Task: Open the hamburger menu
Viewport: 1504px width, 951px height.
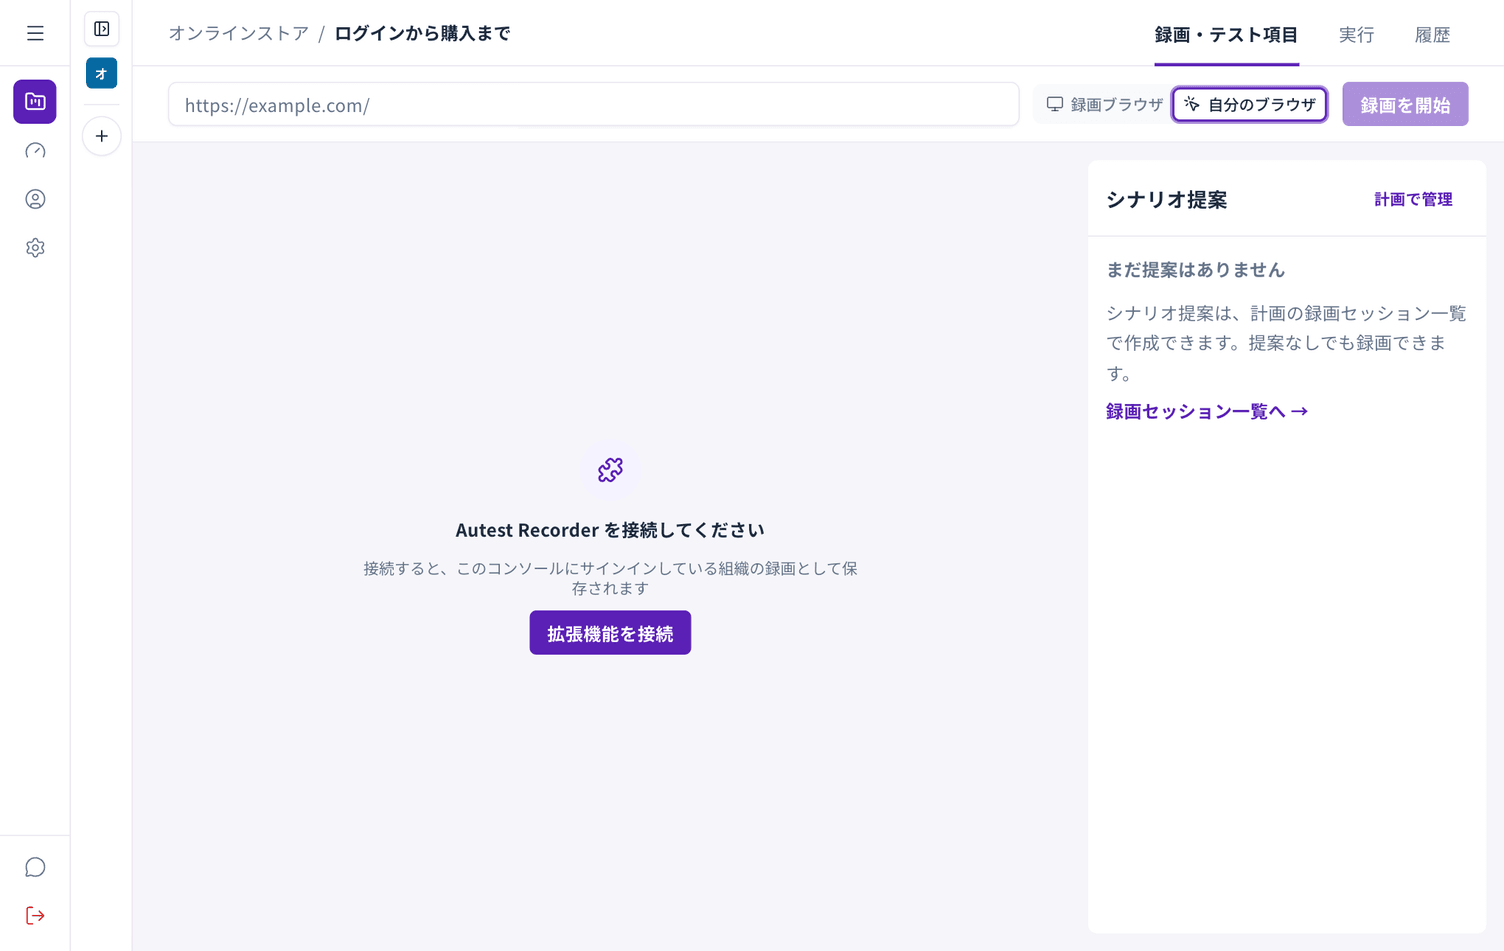Action: tap(35, 34)
